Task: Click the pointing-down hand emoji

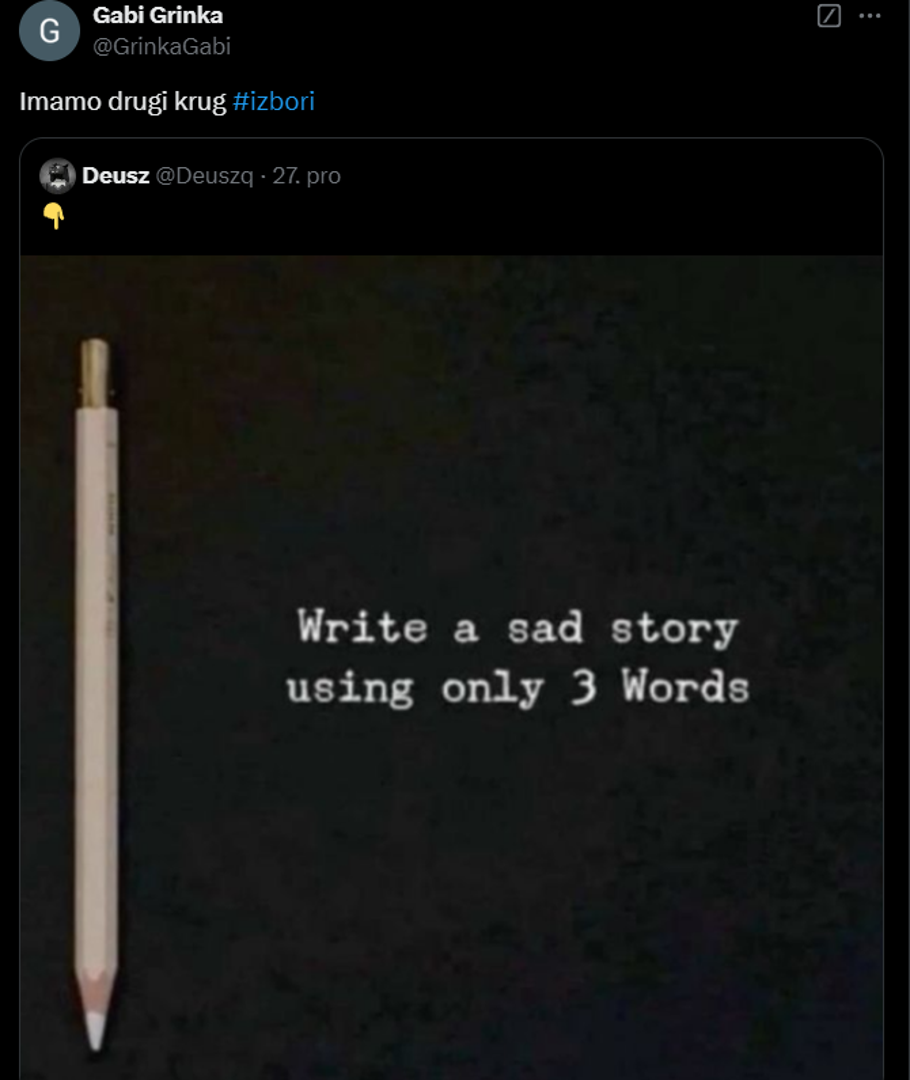Action: point(54,216)
